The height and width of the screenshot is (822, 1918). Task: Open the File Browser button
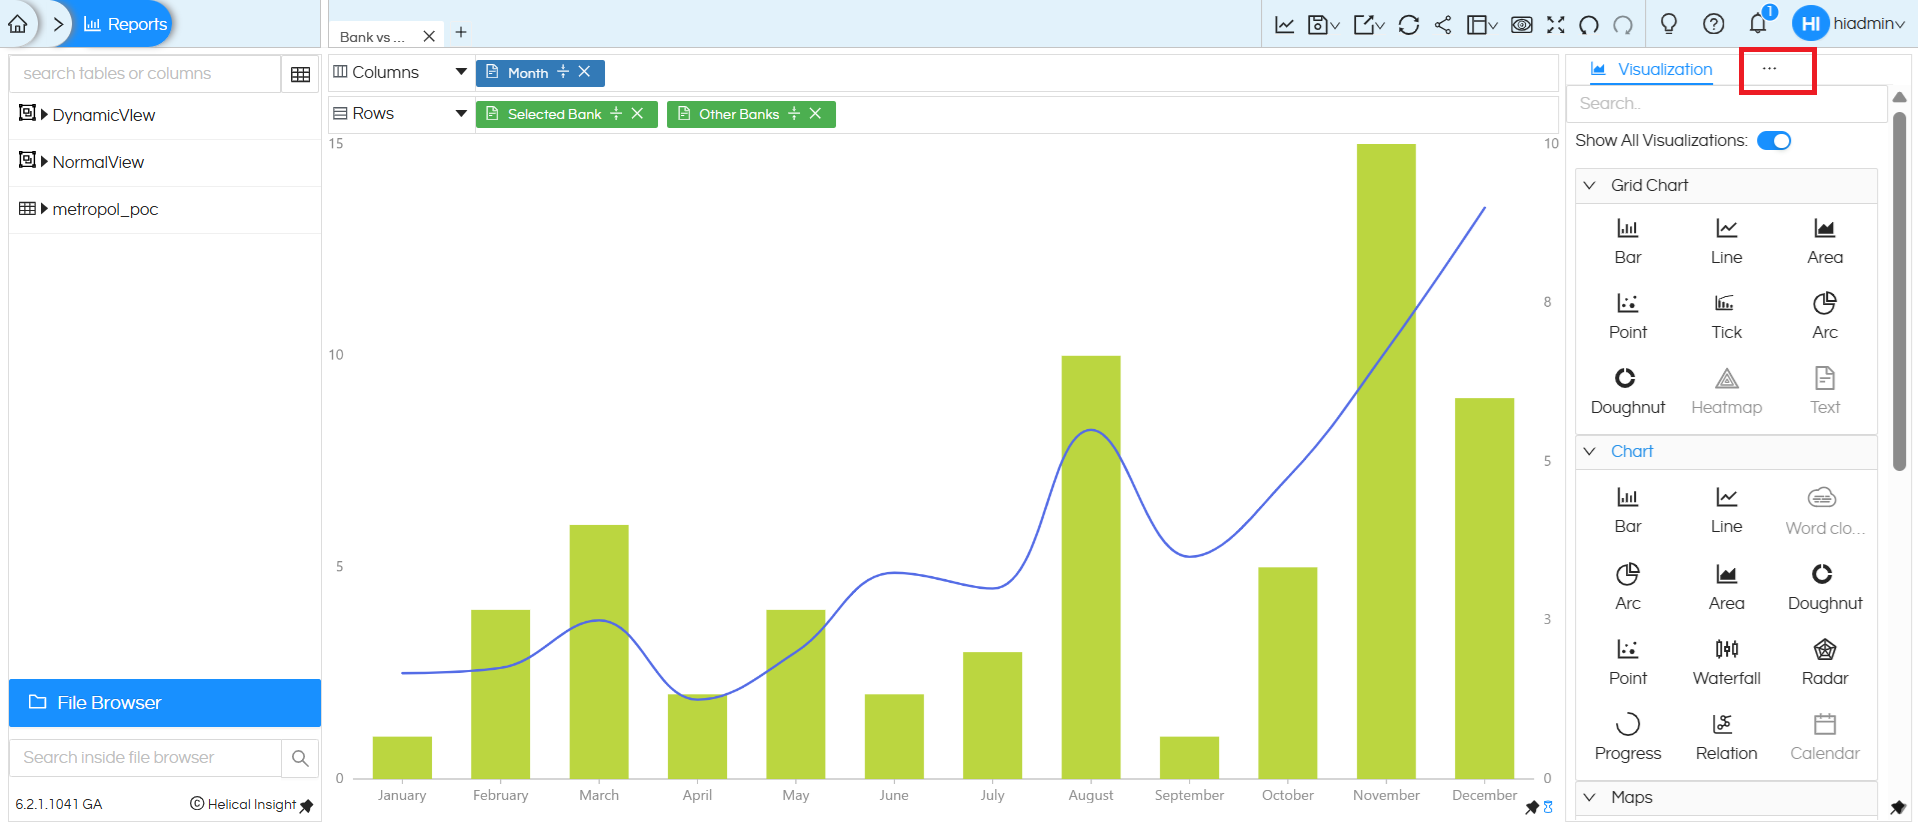pyautogui.click(x=165, y=703)
